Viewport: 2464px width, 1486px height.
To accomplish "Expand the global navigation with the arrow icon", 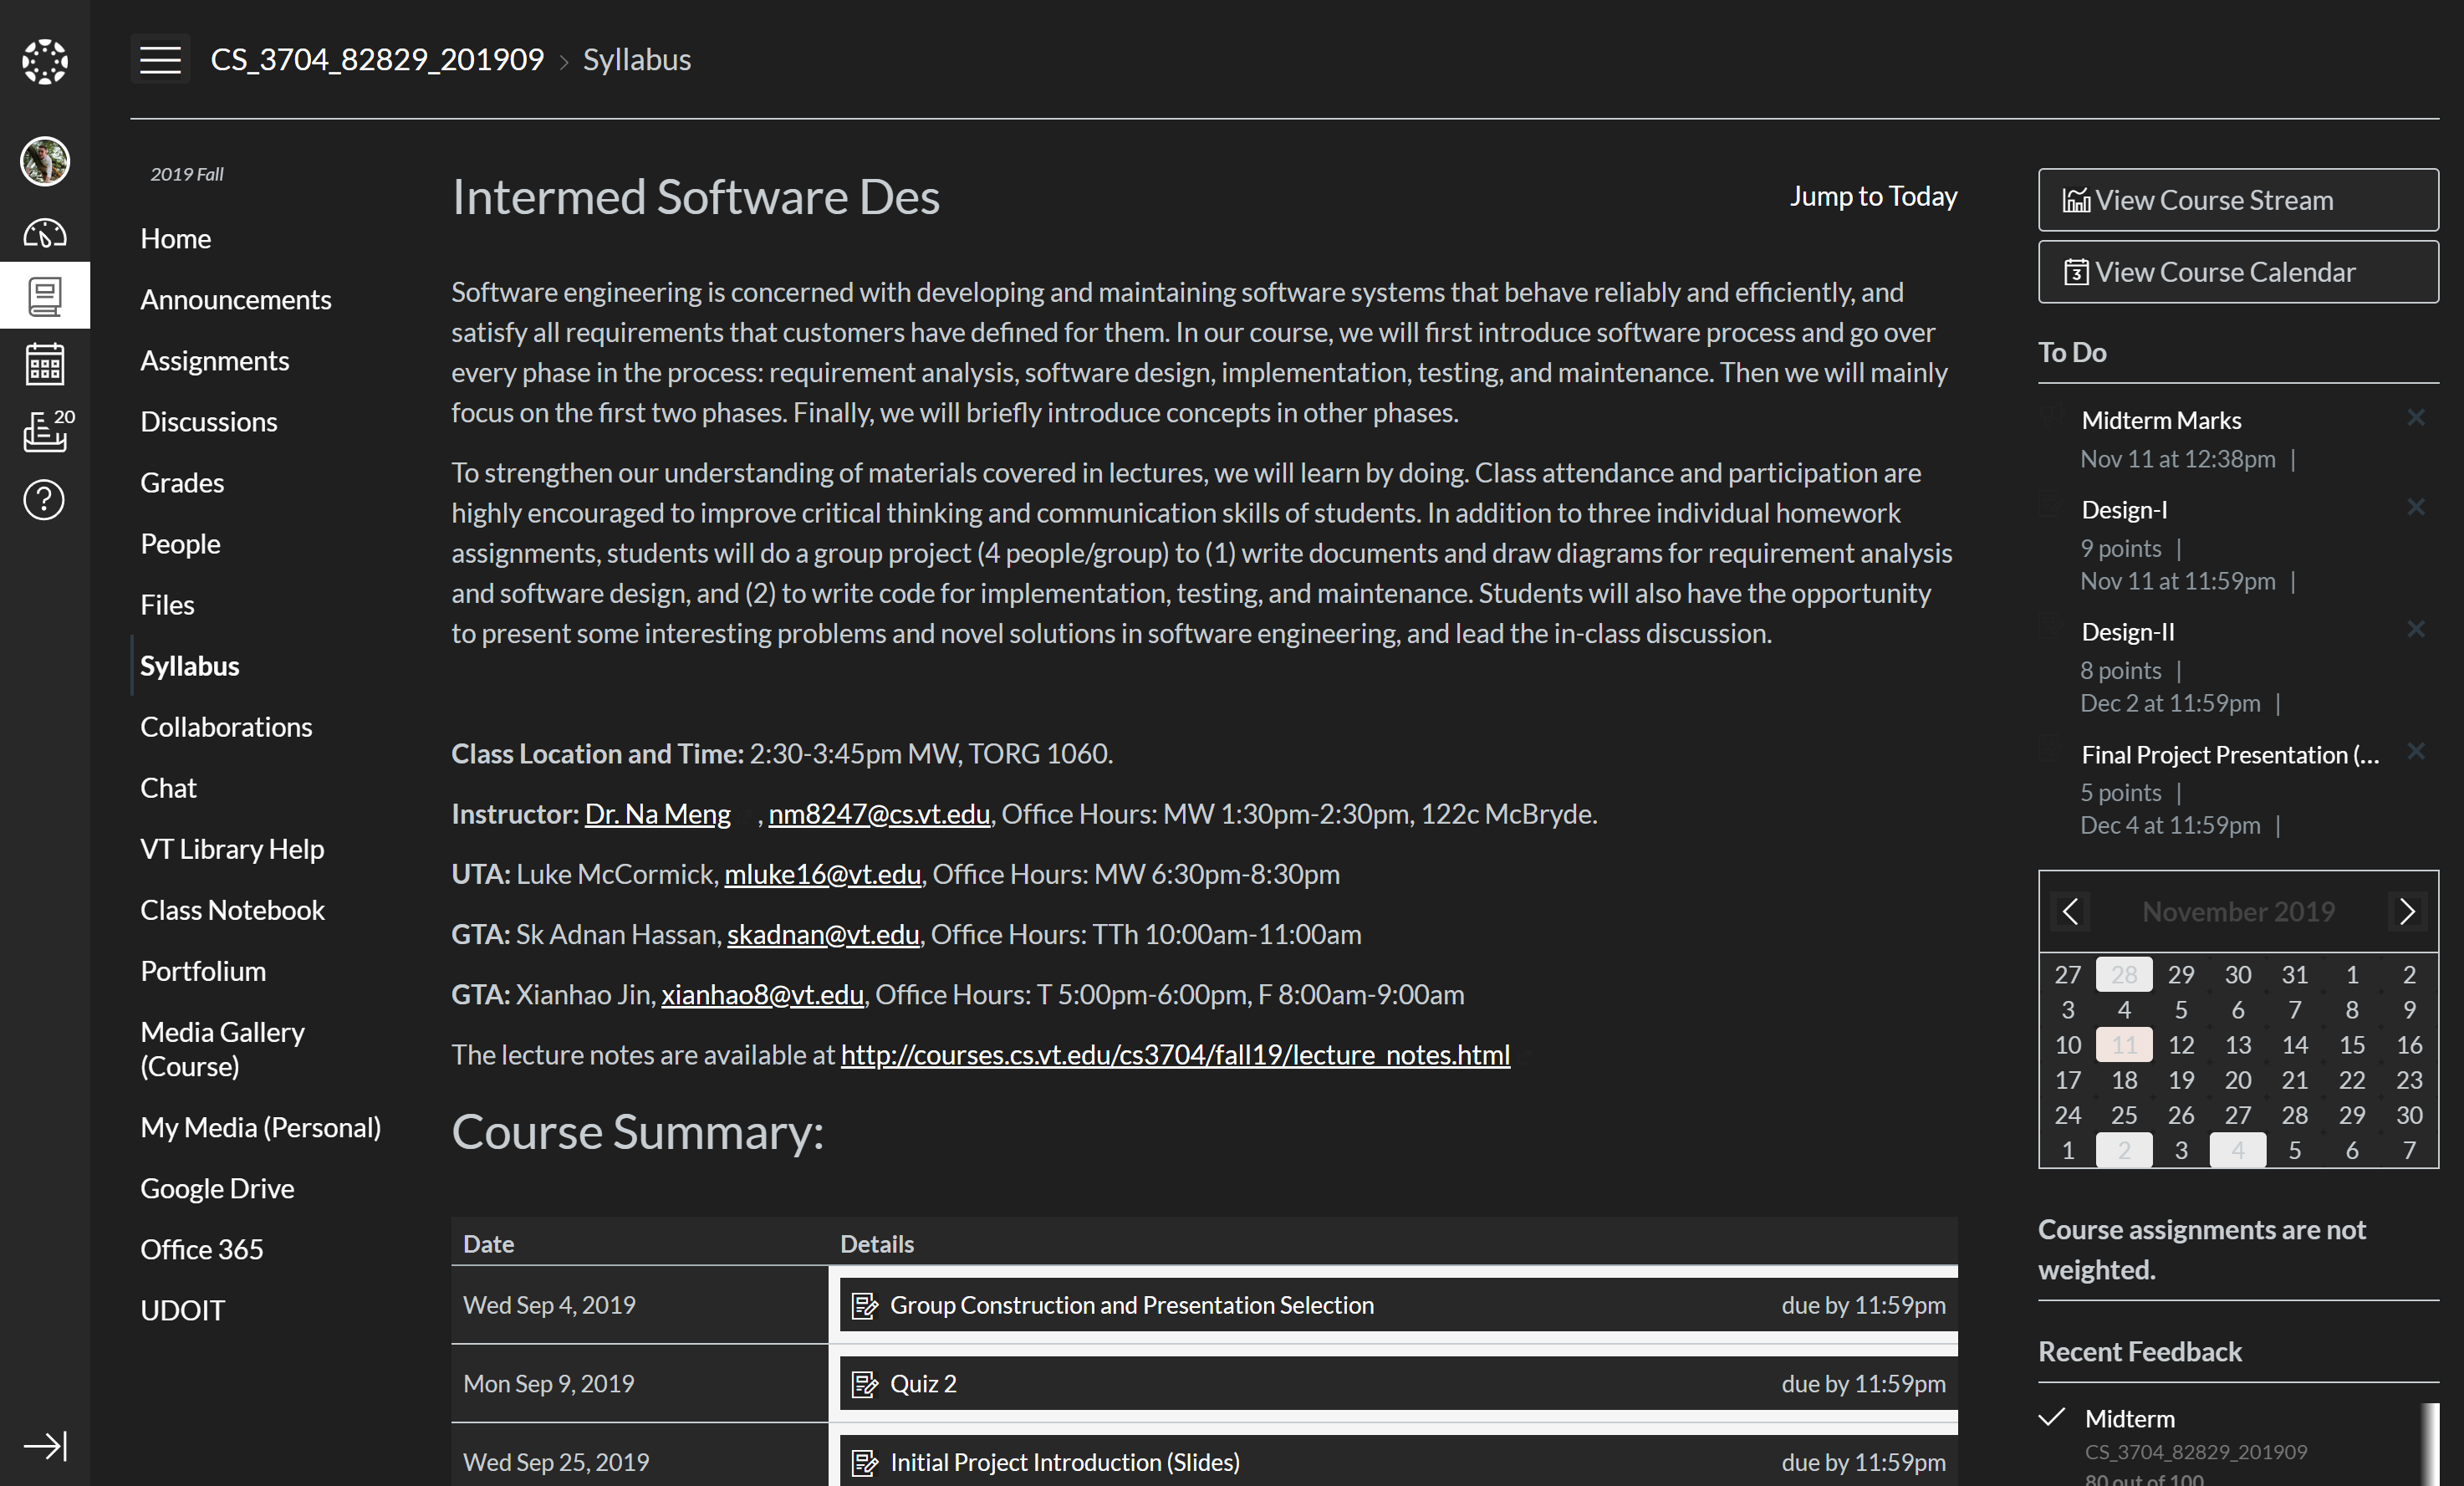I will 44,1445.
